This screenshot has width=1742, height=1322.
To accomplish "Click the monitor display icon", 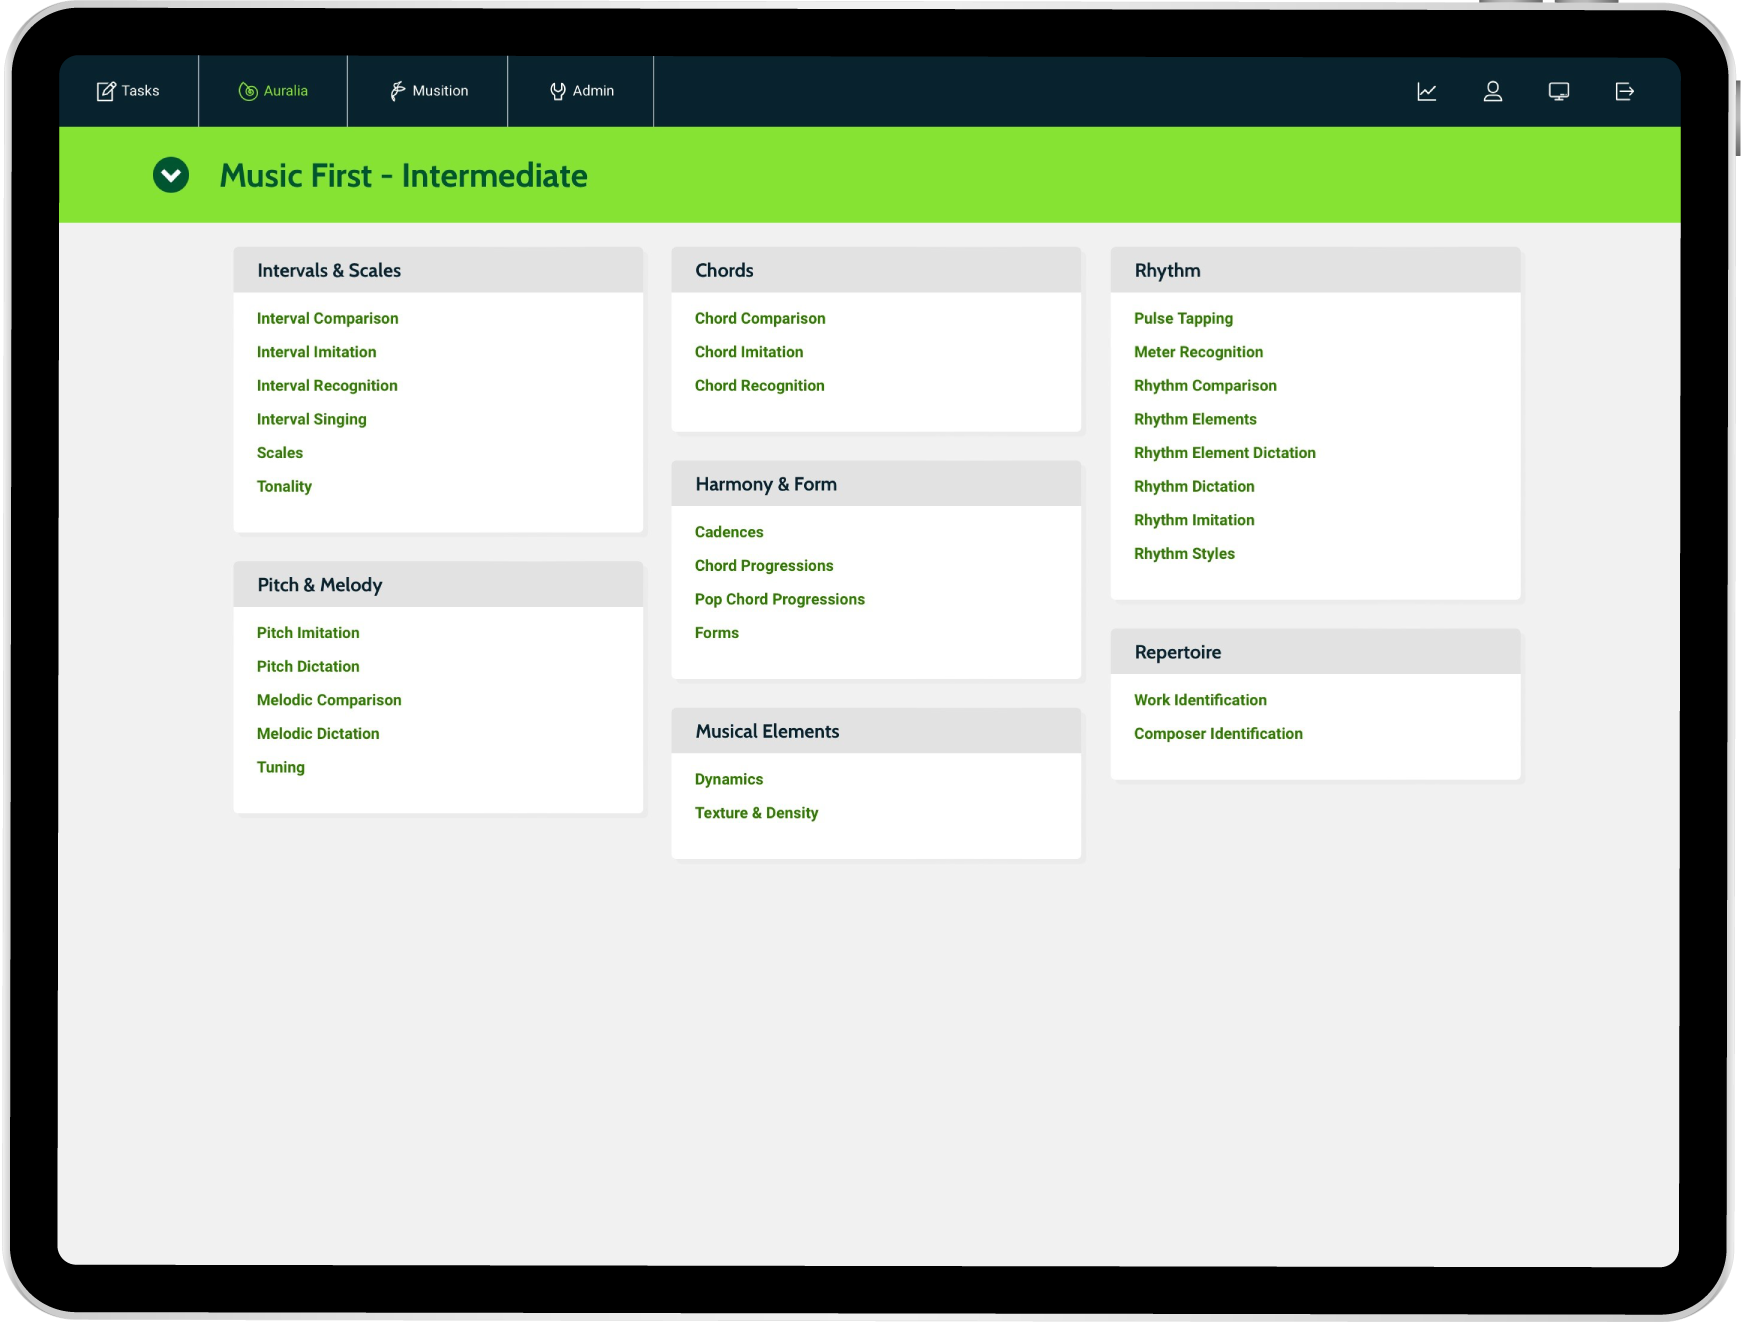I will pos(1559,92).
